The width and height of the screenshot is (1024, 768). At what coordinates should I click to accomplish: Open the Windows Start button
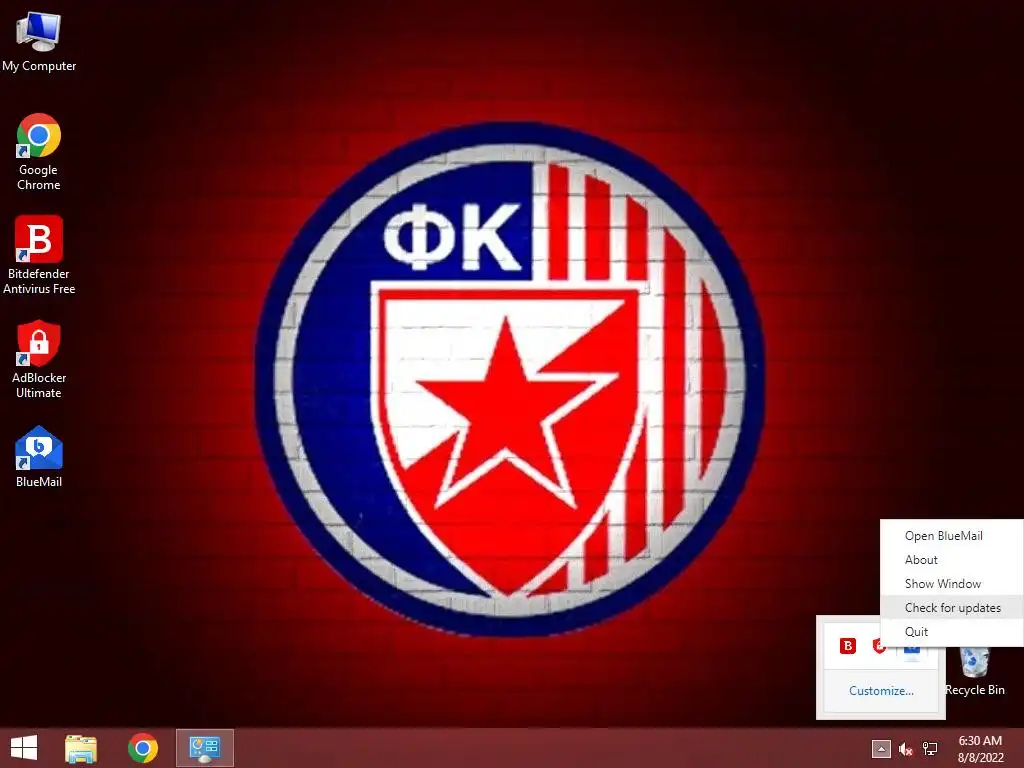coord(24,748)
